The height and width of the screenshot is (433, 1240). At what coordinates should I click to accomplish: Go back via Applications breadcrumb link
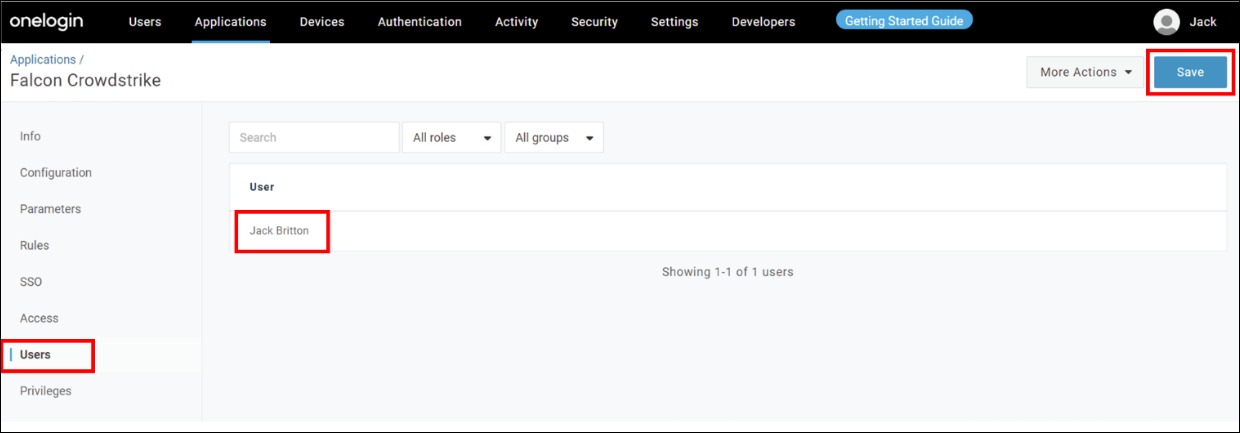[x=43, y=60]
